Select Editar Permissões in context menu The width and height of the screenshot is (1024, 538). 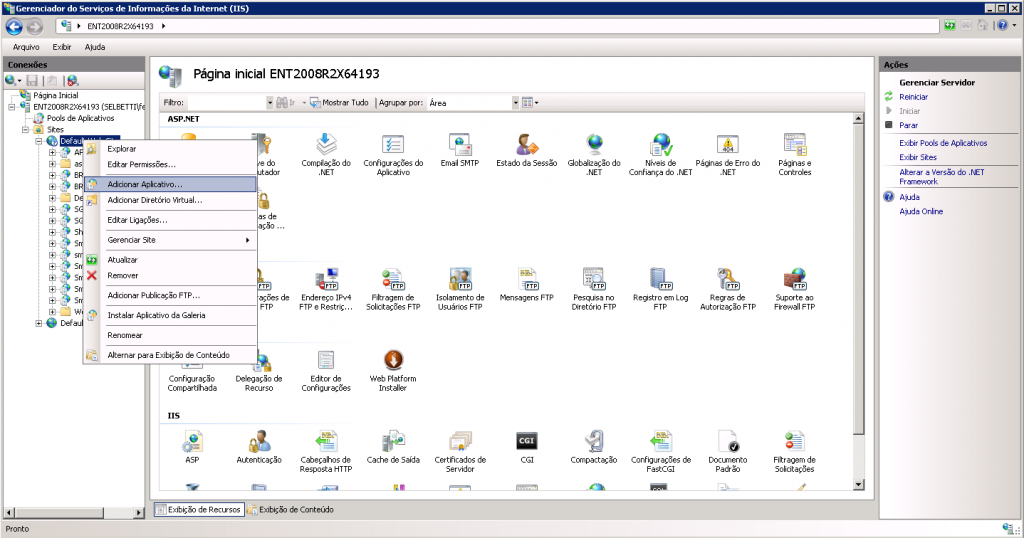(170, 165)
